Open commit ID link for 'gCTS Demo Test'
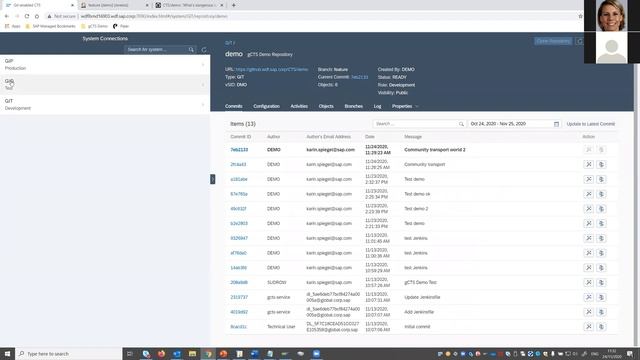Image resolution: width=640 pixels, height=360 pixels. click(239, 282)
